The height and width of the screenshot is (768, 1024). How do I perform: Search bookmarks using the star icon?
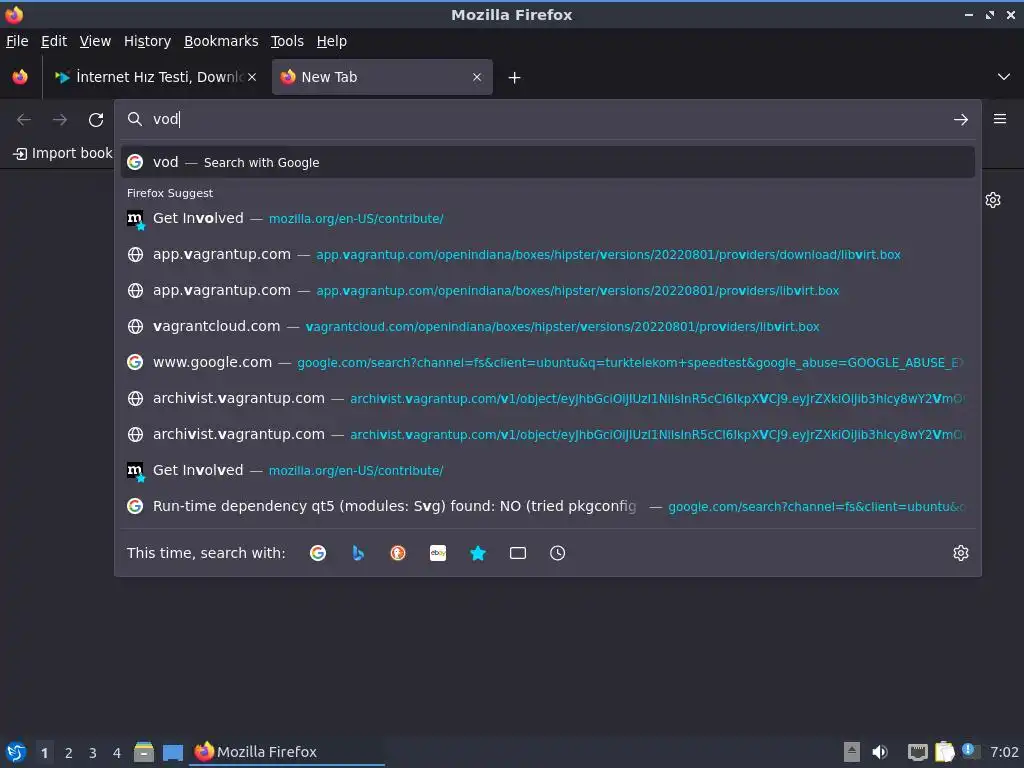478,553
